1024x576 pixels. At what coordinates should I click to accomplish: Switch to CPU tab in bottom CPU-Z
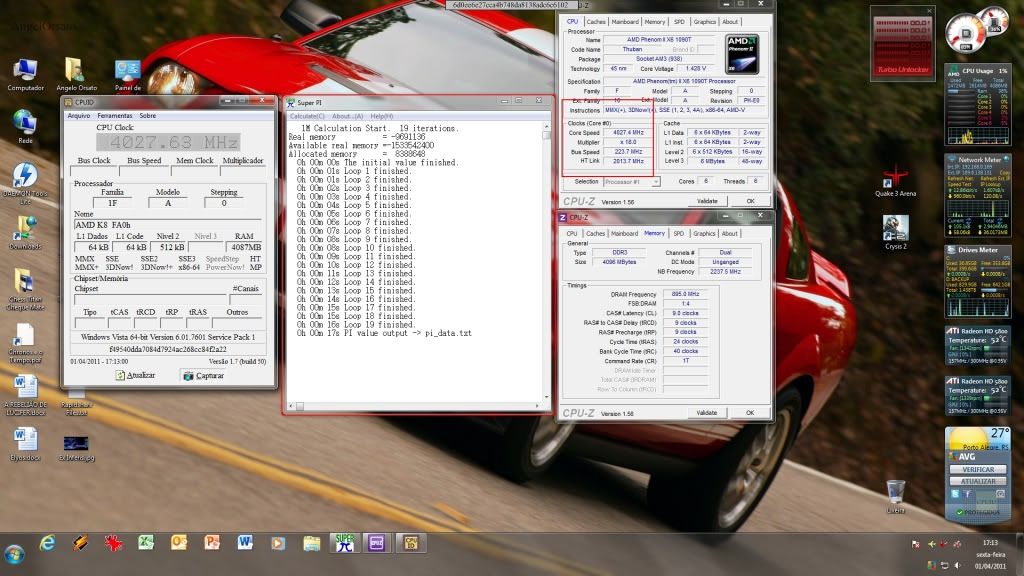point(572,233)
